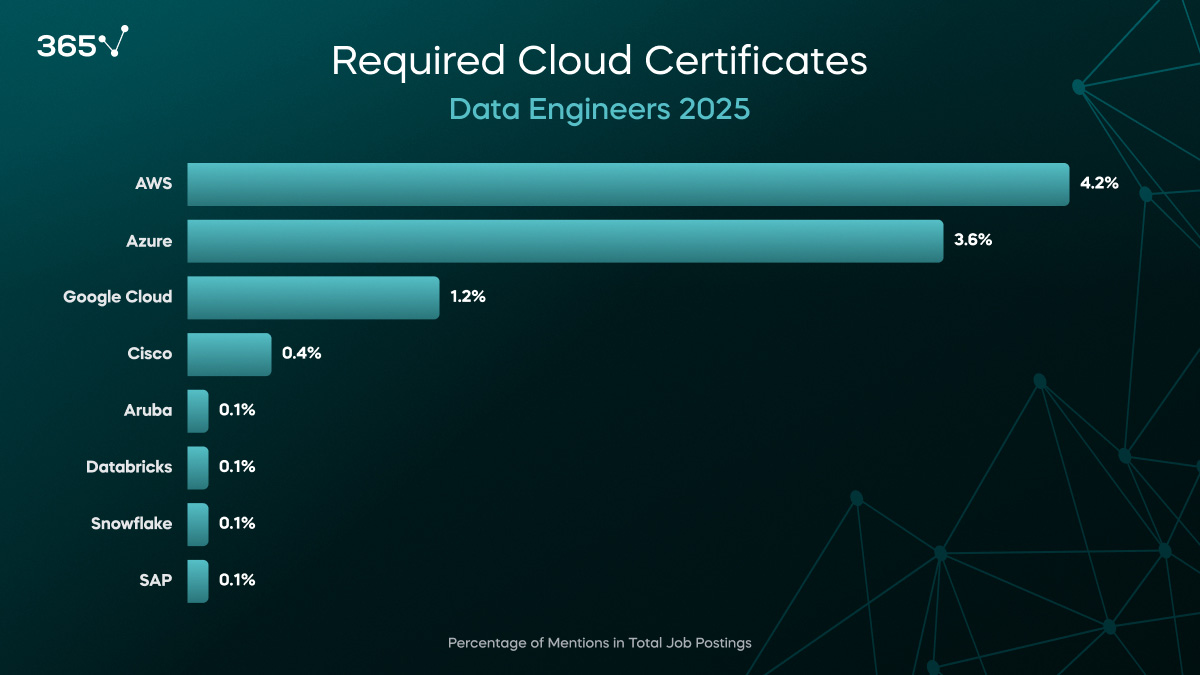1200x675 pixels.
Task: Click the AWS bar in chart
Action: coord(628,184)
